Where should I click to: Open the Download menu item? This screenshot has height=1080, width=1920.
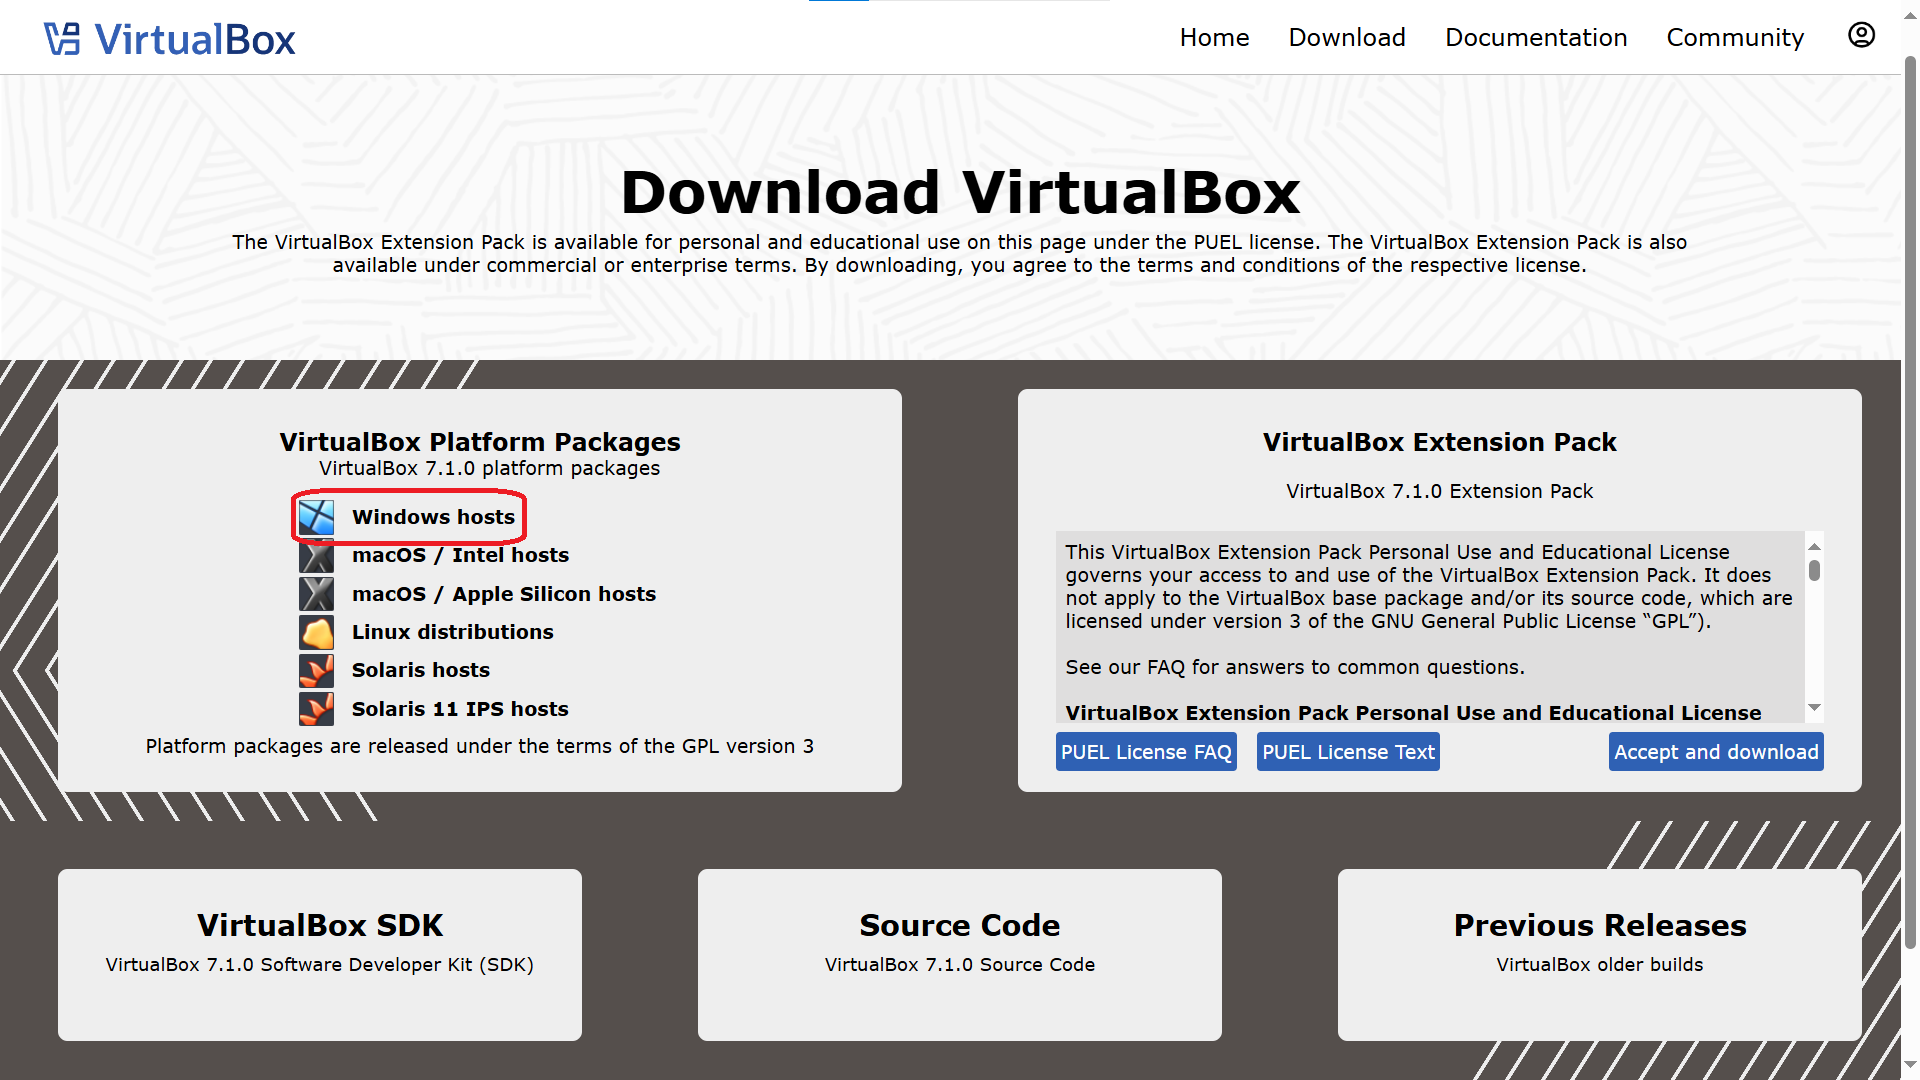(x=1347, y=38)
